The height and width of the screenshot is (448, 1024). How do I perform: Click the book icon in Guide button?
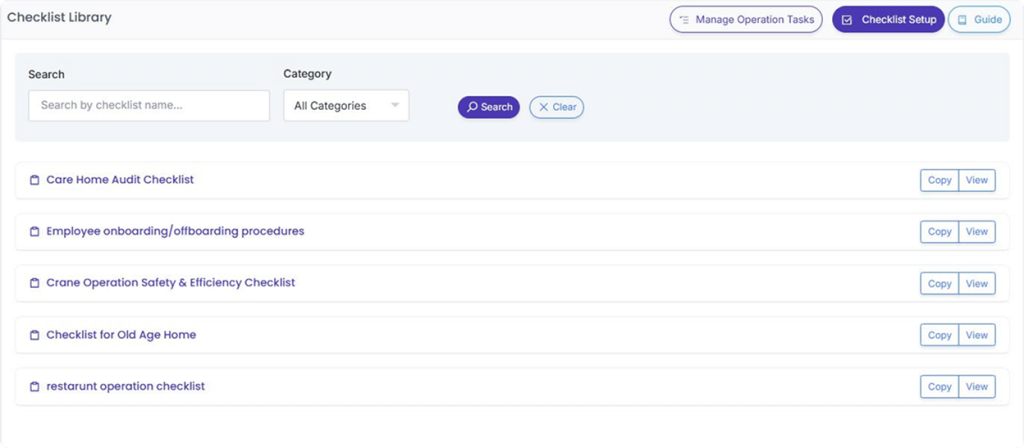[962, 20]
